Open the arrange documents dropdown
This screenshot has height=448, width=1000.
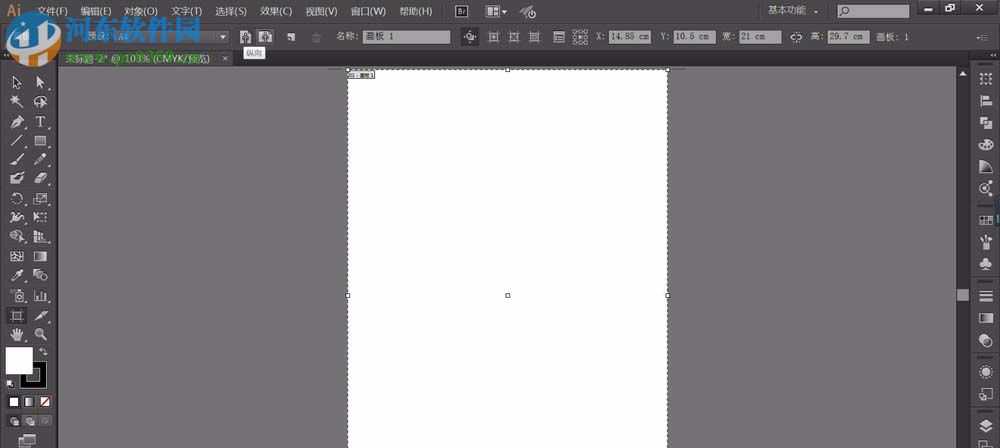[496, 11]
